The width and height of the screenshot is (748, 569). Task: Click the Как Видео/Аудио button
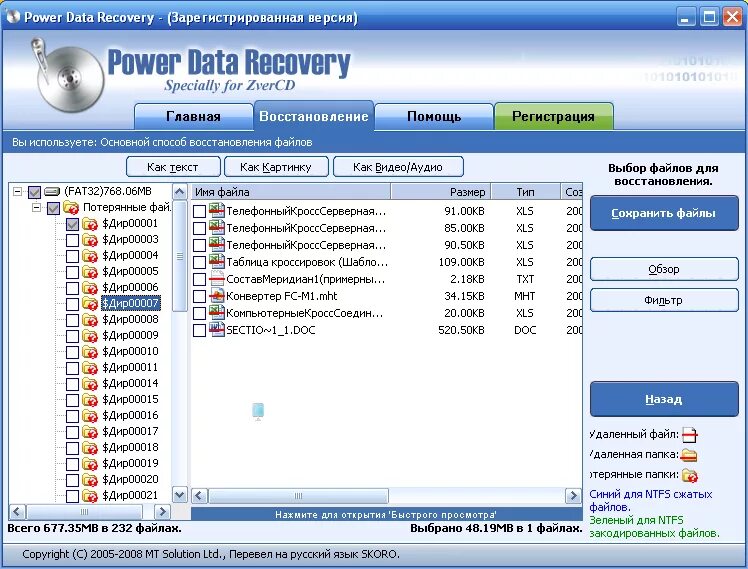(398, 167)
